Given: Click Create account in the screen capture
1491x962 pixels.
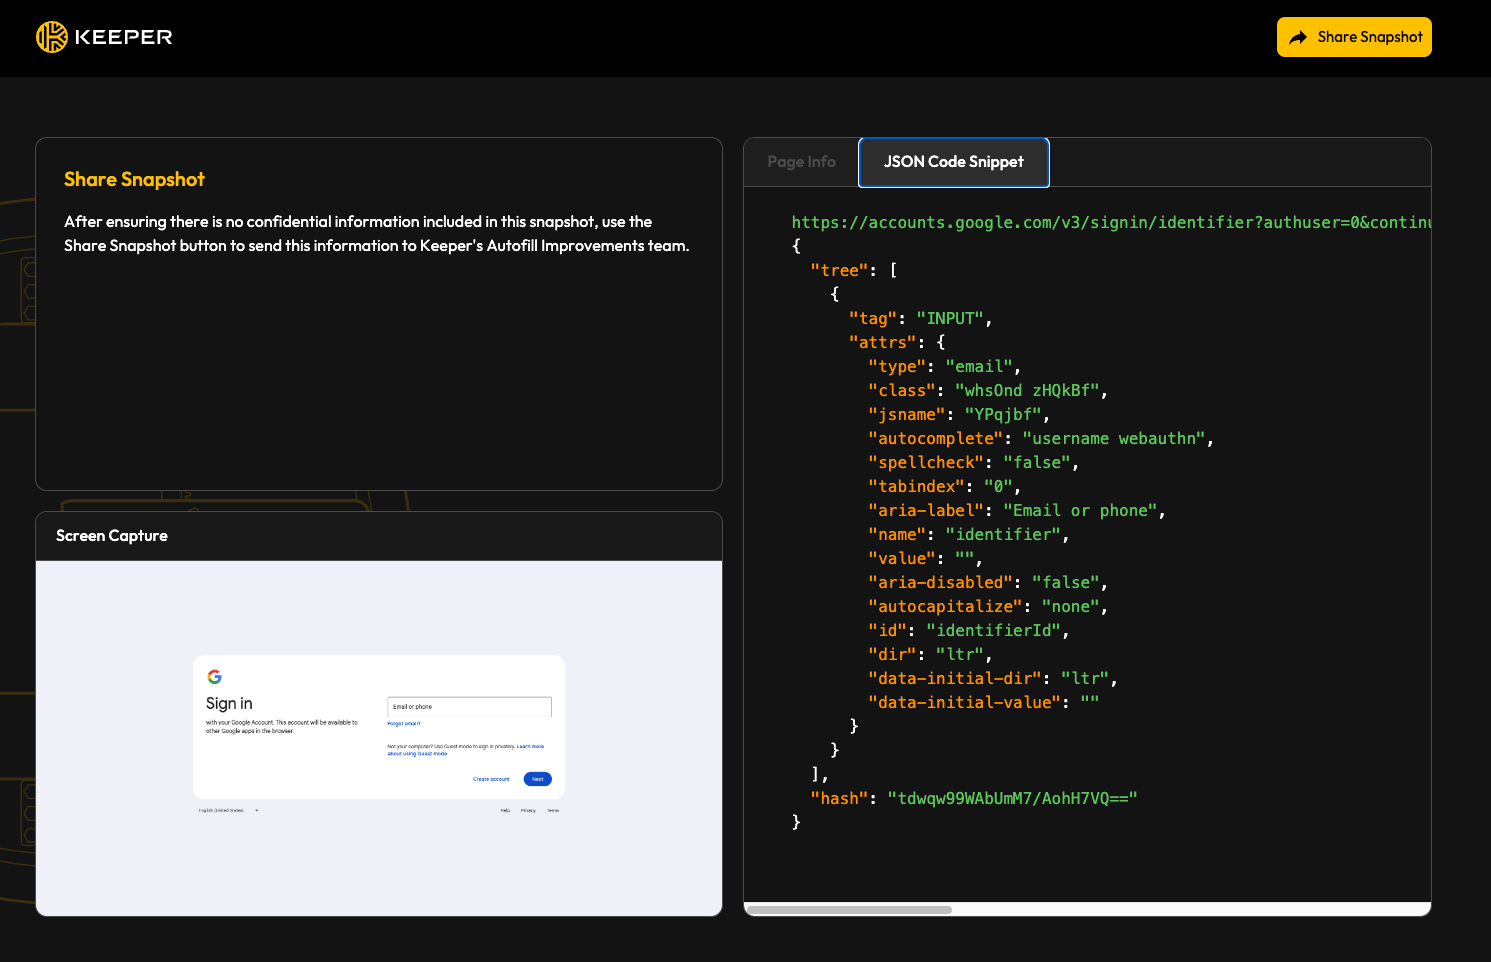Looking at the screenshot, I should click(491, 779).
